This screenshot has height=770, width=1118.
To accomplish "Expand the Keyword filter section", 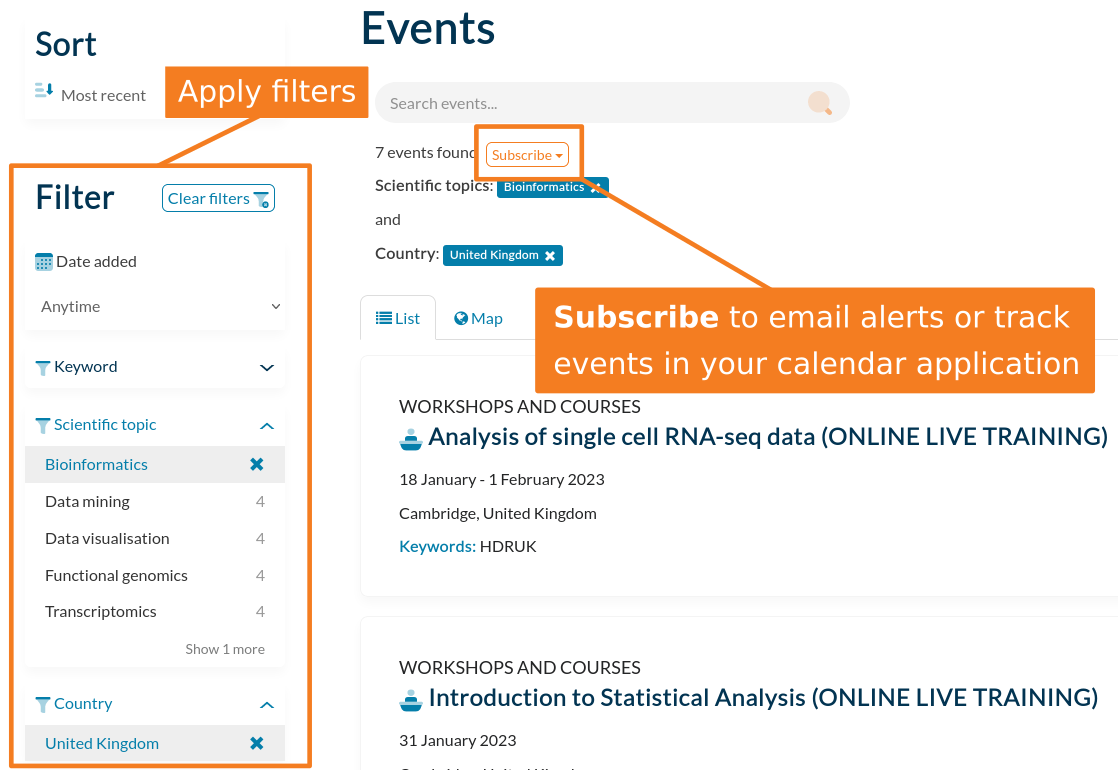I will coord(267,367).
